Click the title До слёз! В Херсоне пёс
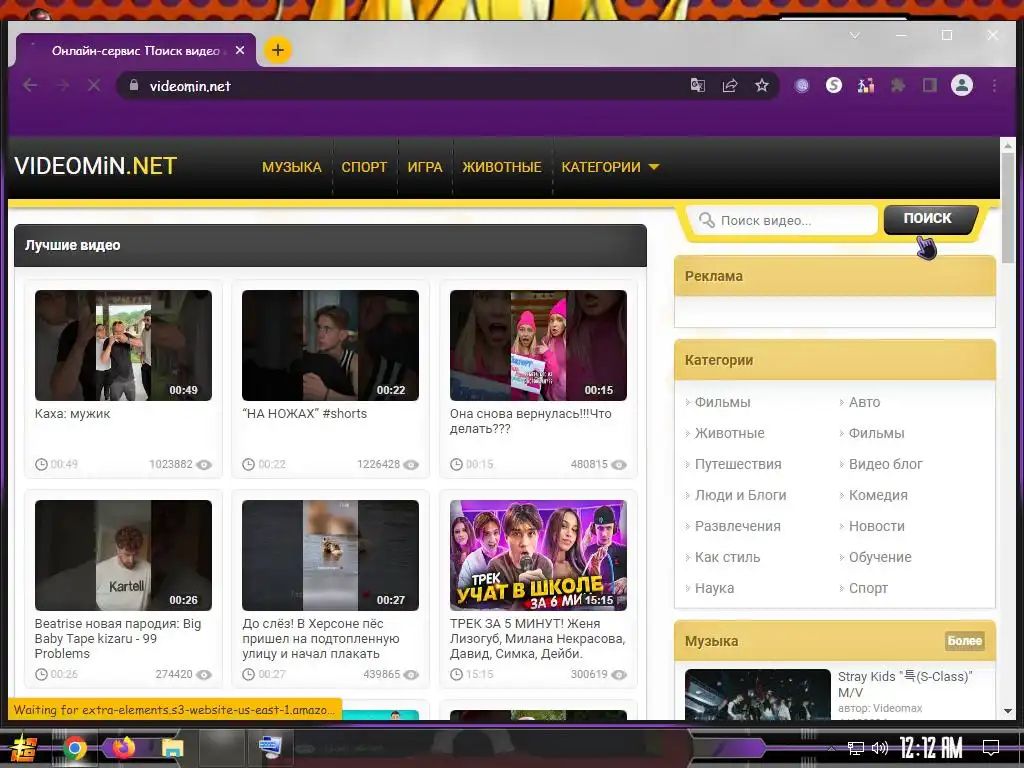The width and height of the screenshot is (1024, 768). click(x=321, y=639)
